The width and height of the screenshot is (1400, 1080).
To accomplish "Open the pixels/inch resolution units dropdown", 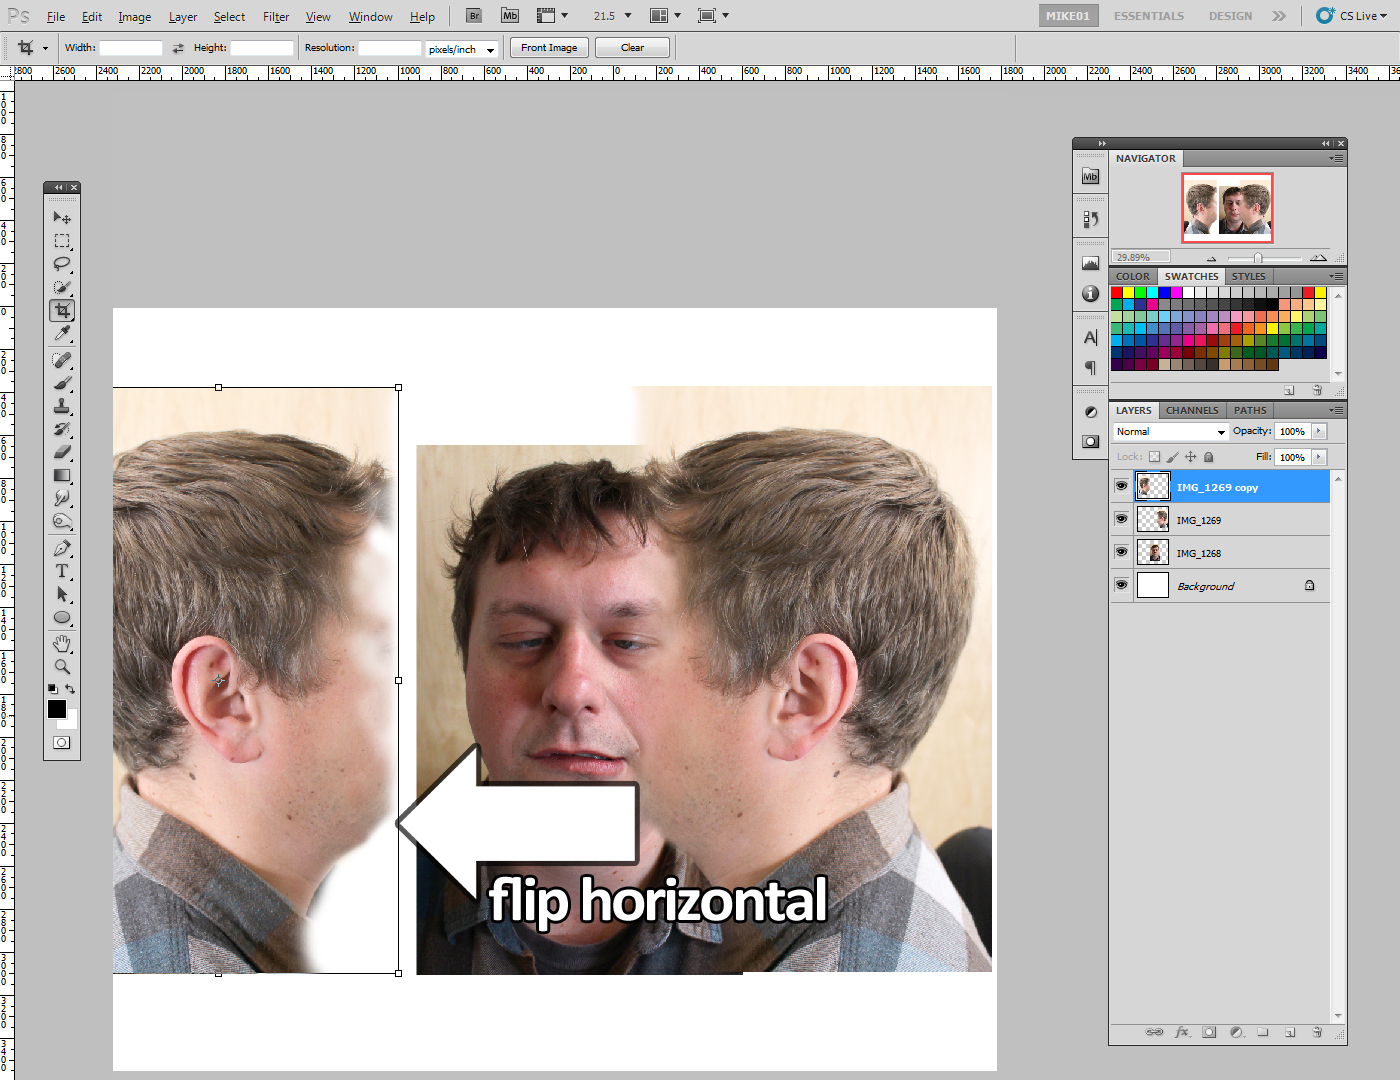I will tap(462, 49).
